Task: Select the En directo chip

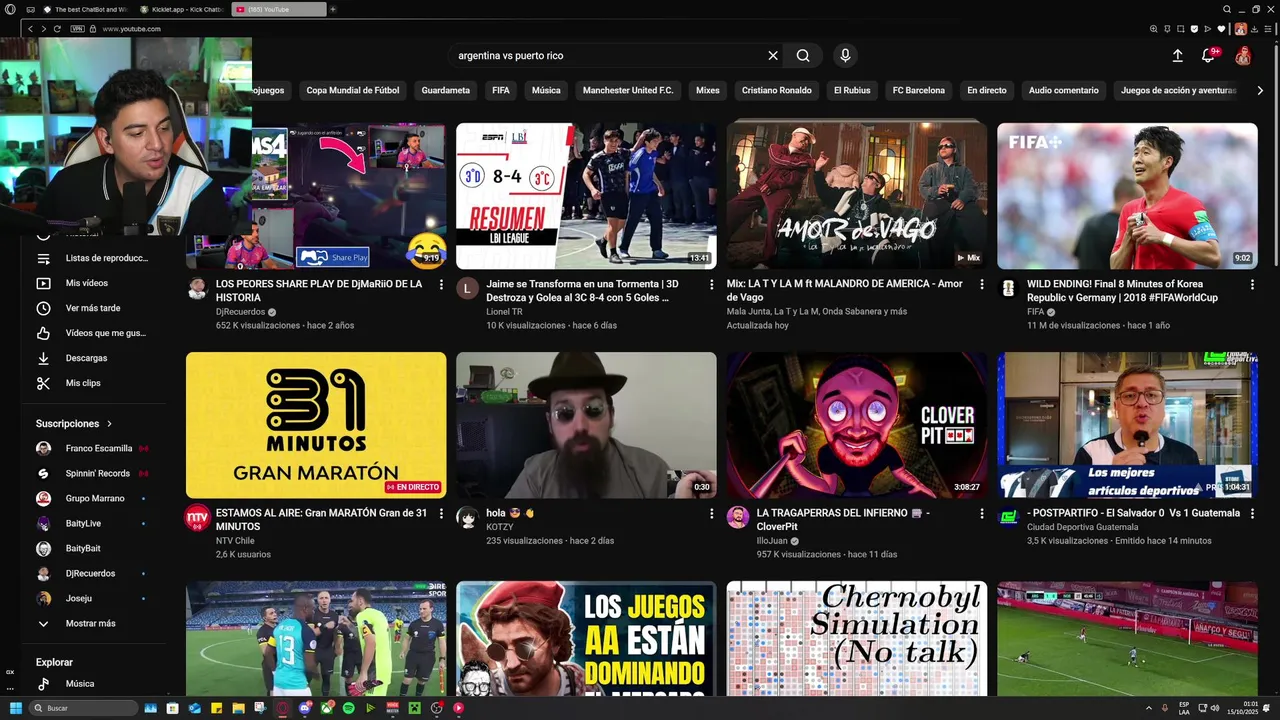Action: click(x=987, y=90)
